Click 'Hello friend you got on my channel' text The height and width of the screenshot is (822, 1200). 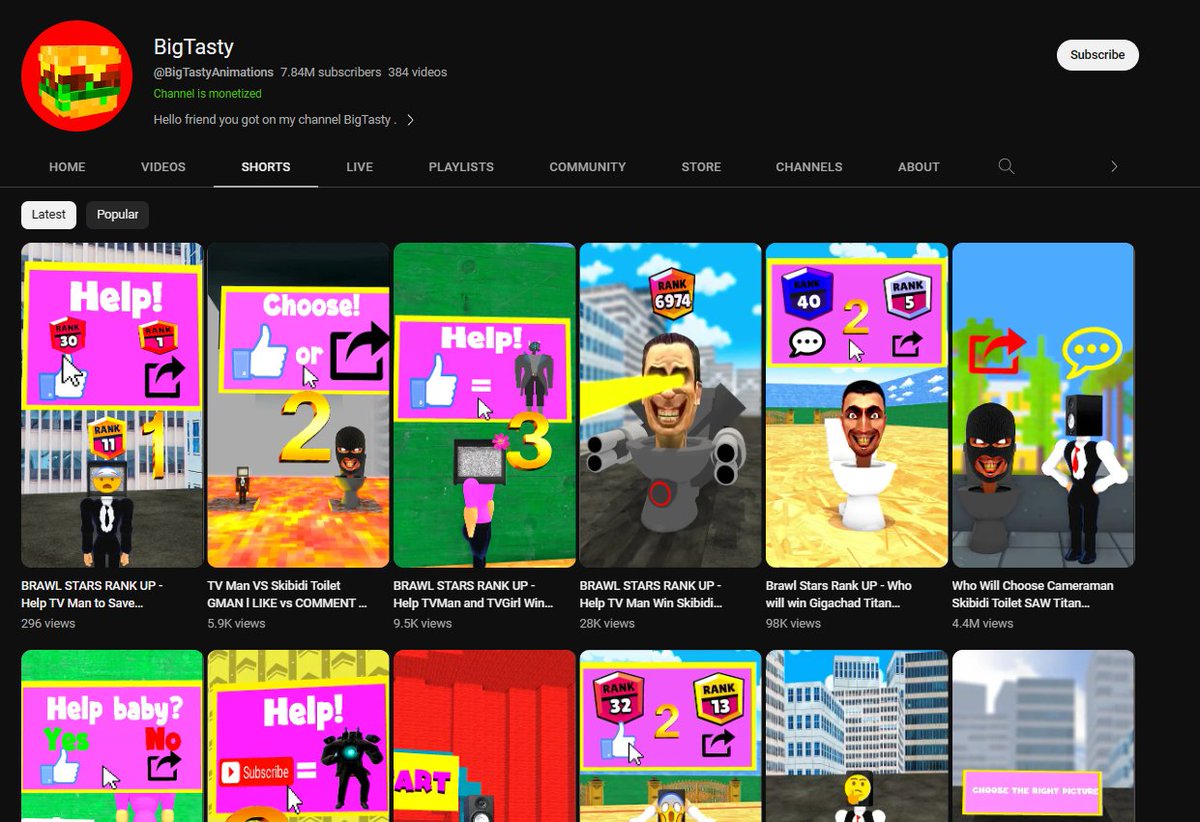pos(275,120)
